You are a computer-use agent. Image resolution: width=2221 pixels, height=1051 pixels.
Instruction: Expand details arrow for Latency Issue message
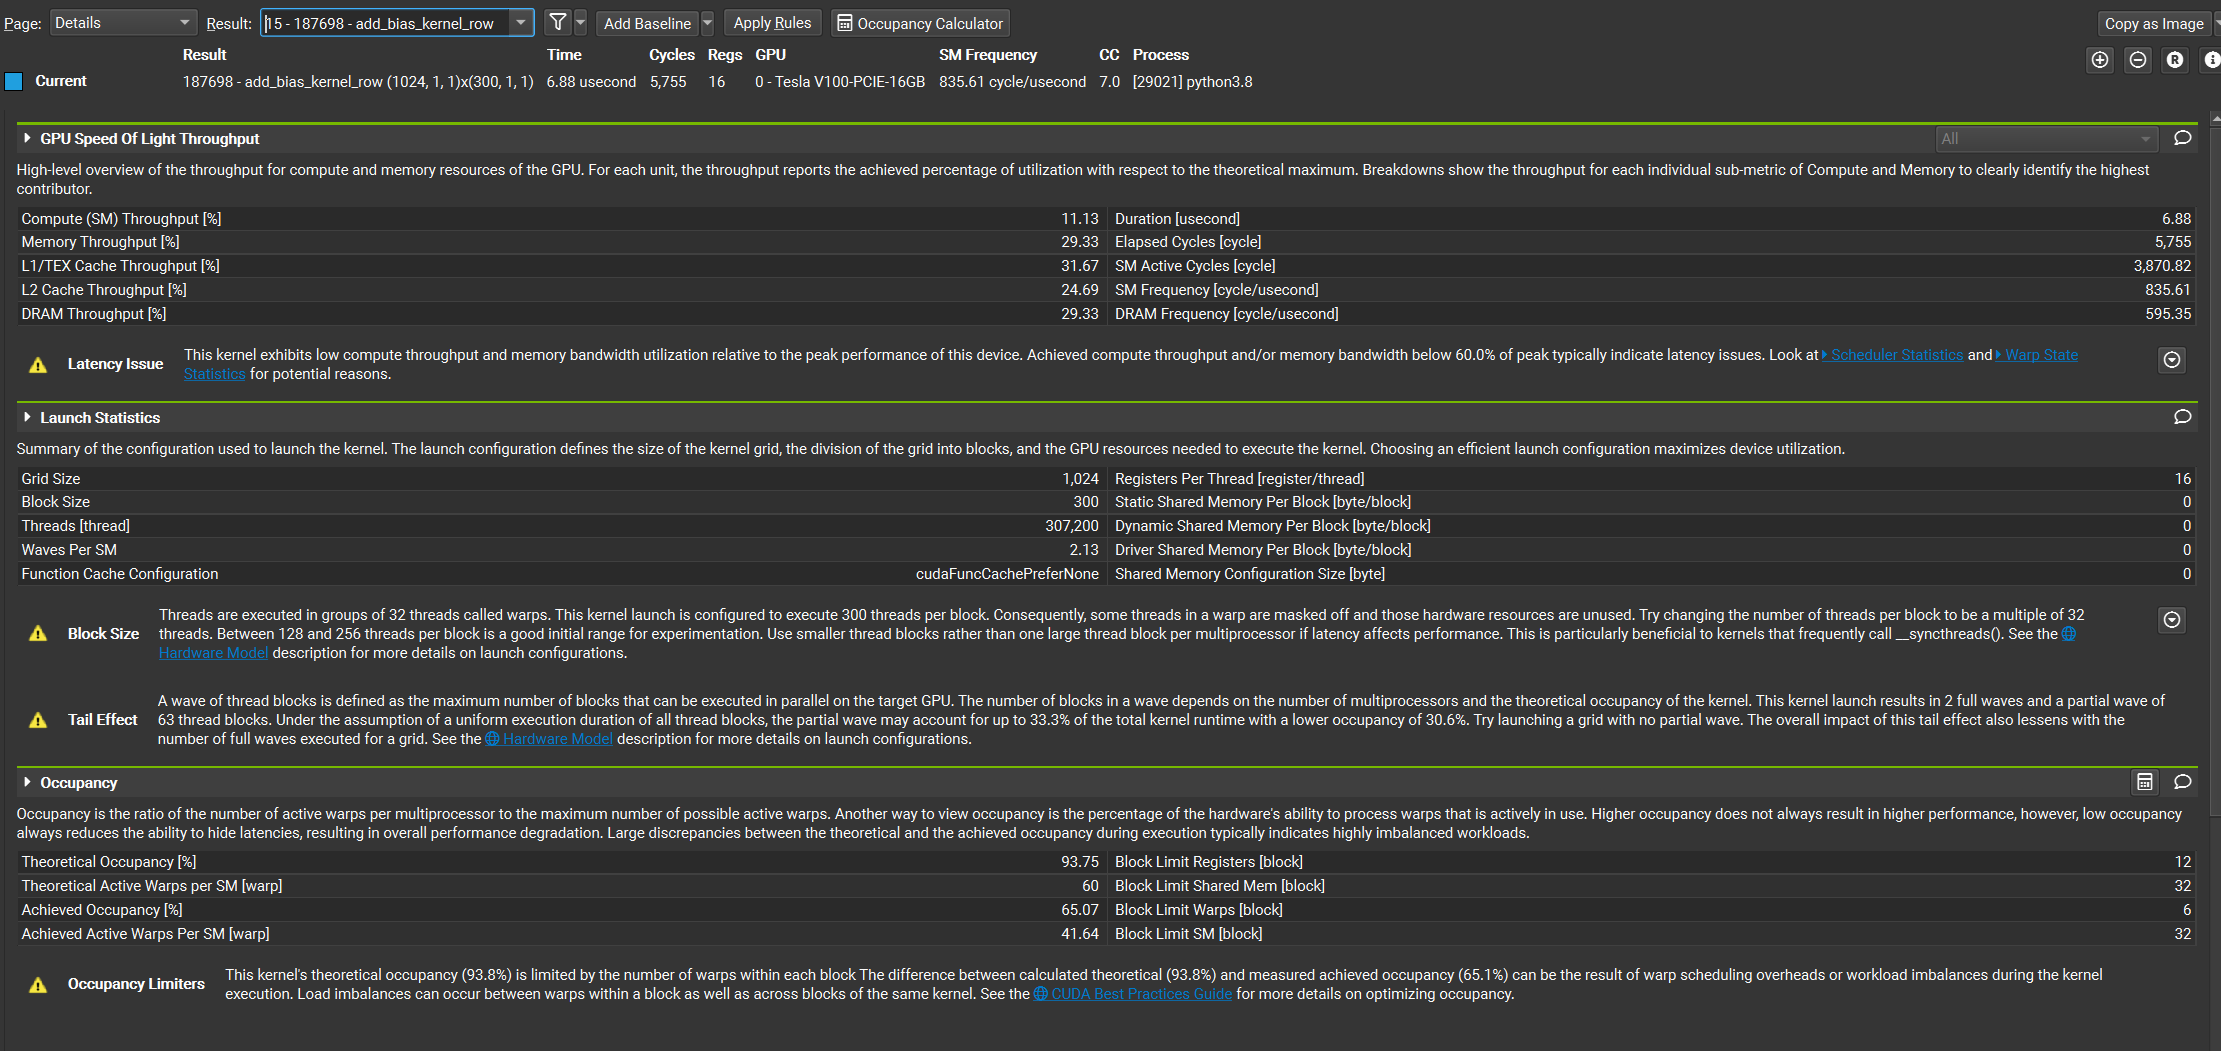2171,360
